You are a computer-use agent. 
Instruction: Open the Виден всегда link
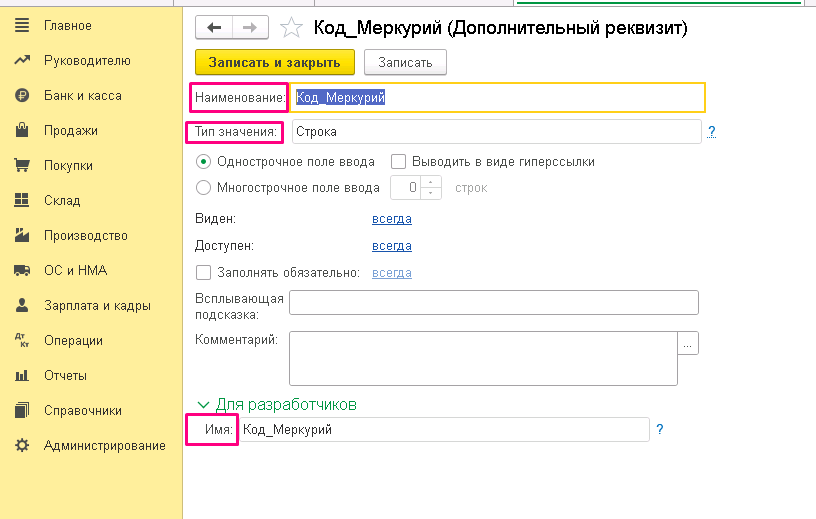pos(392,219)
